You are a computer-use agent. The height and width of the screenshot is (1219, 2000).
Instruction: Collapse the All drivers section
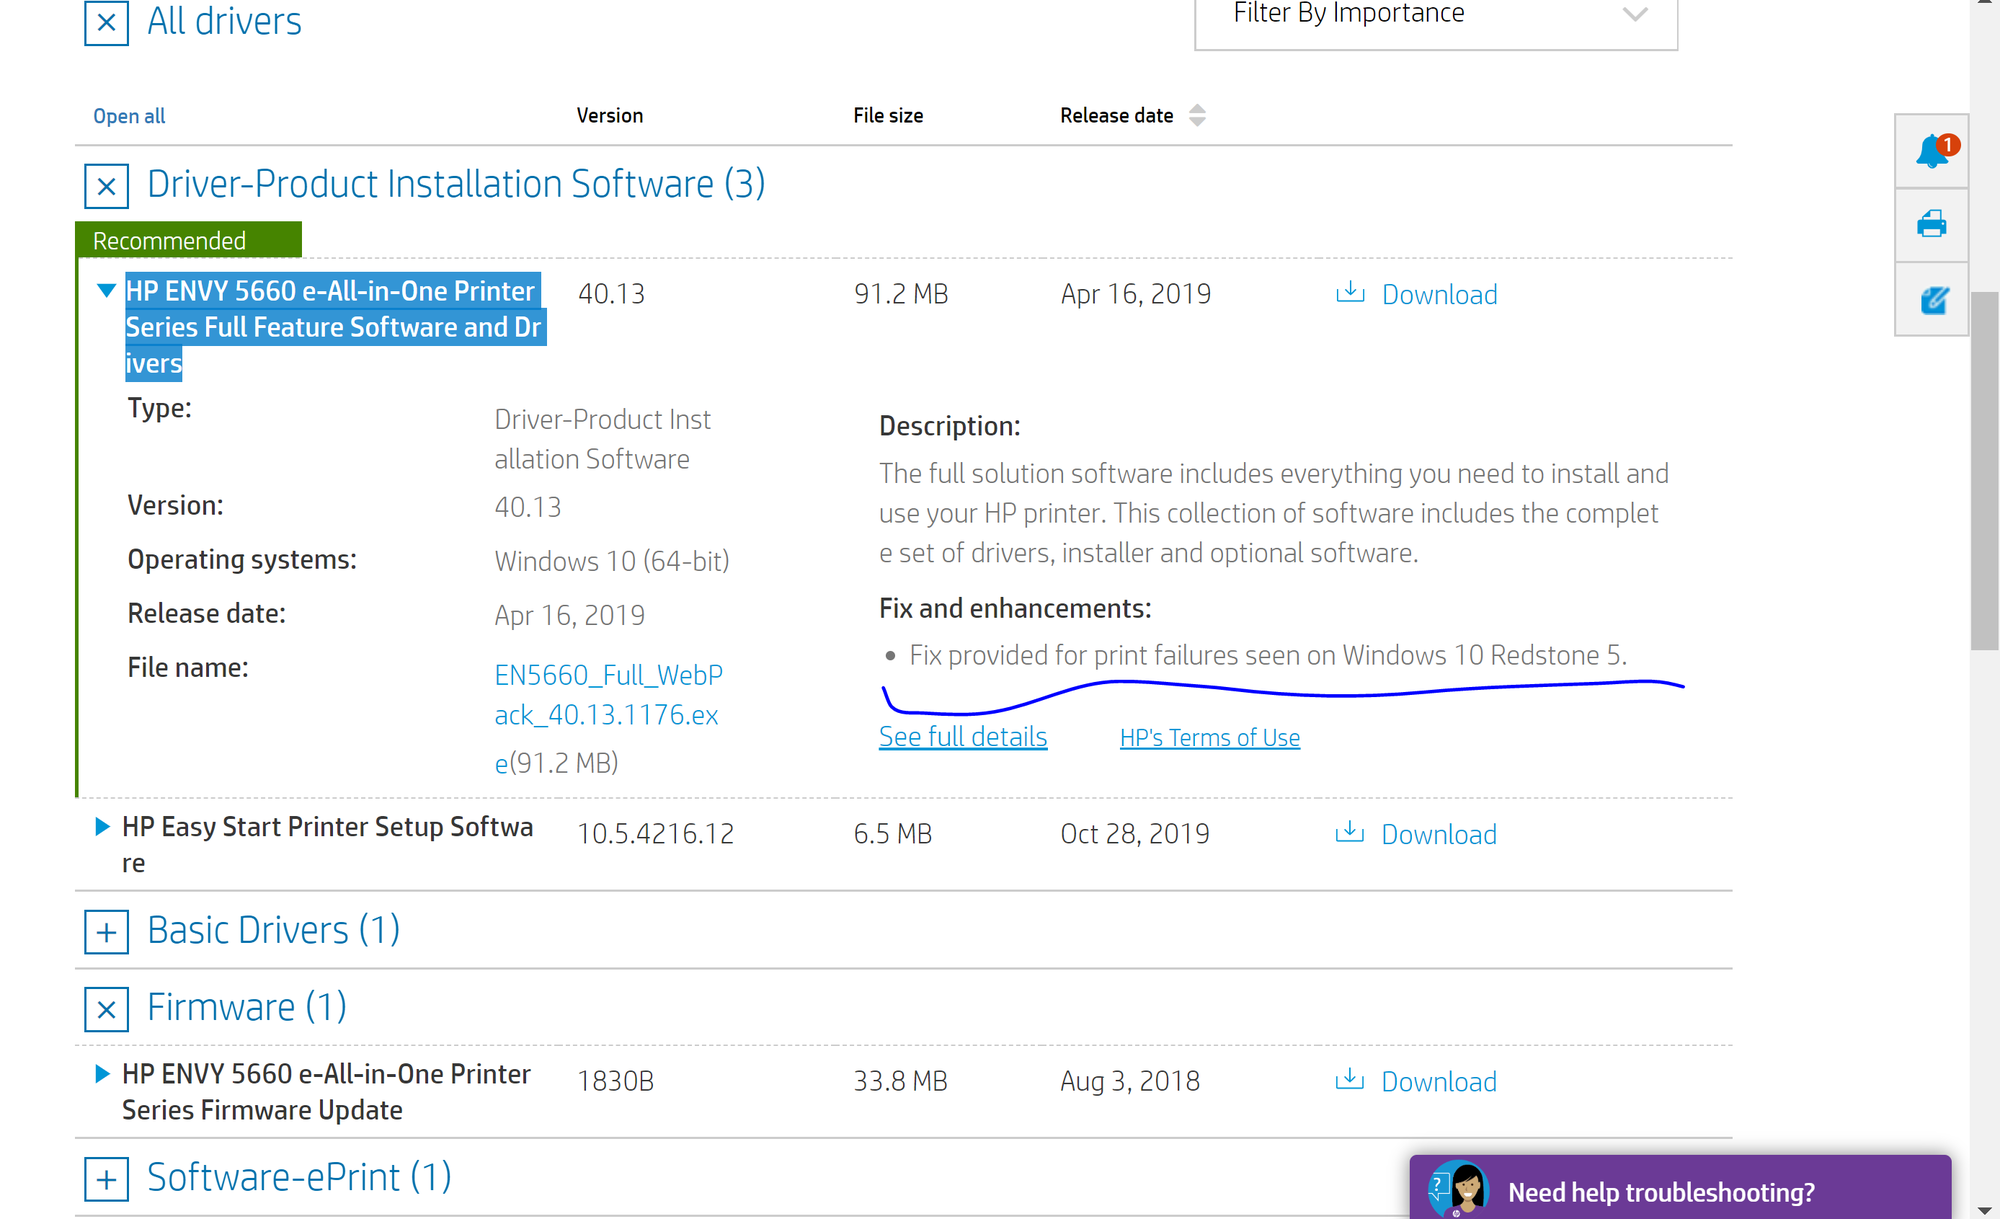105,22
